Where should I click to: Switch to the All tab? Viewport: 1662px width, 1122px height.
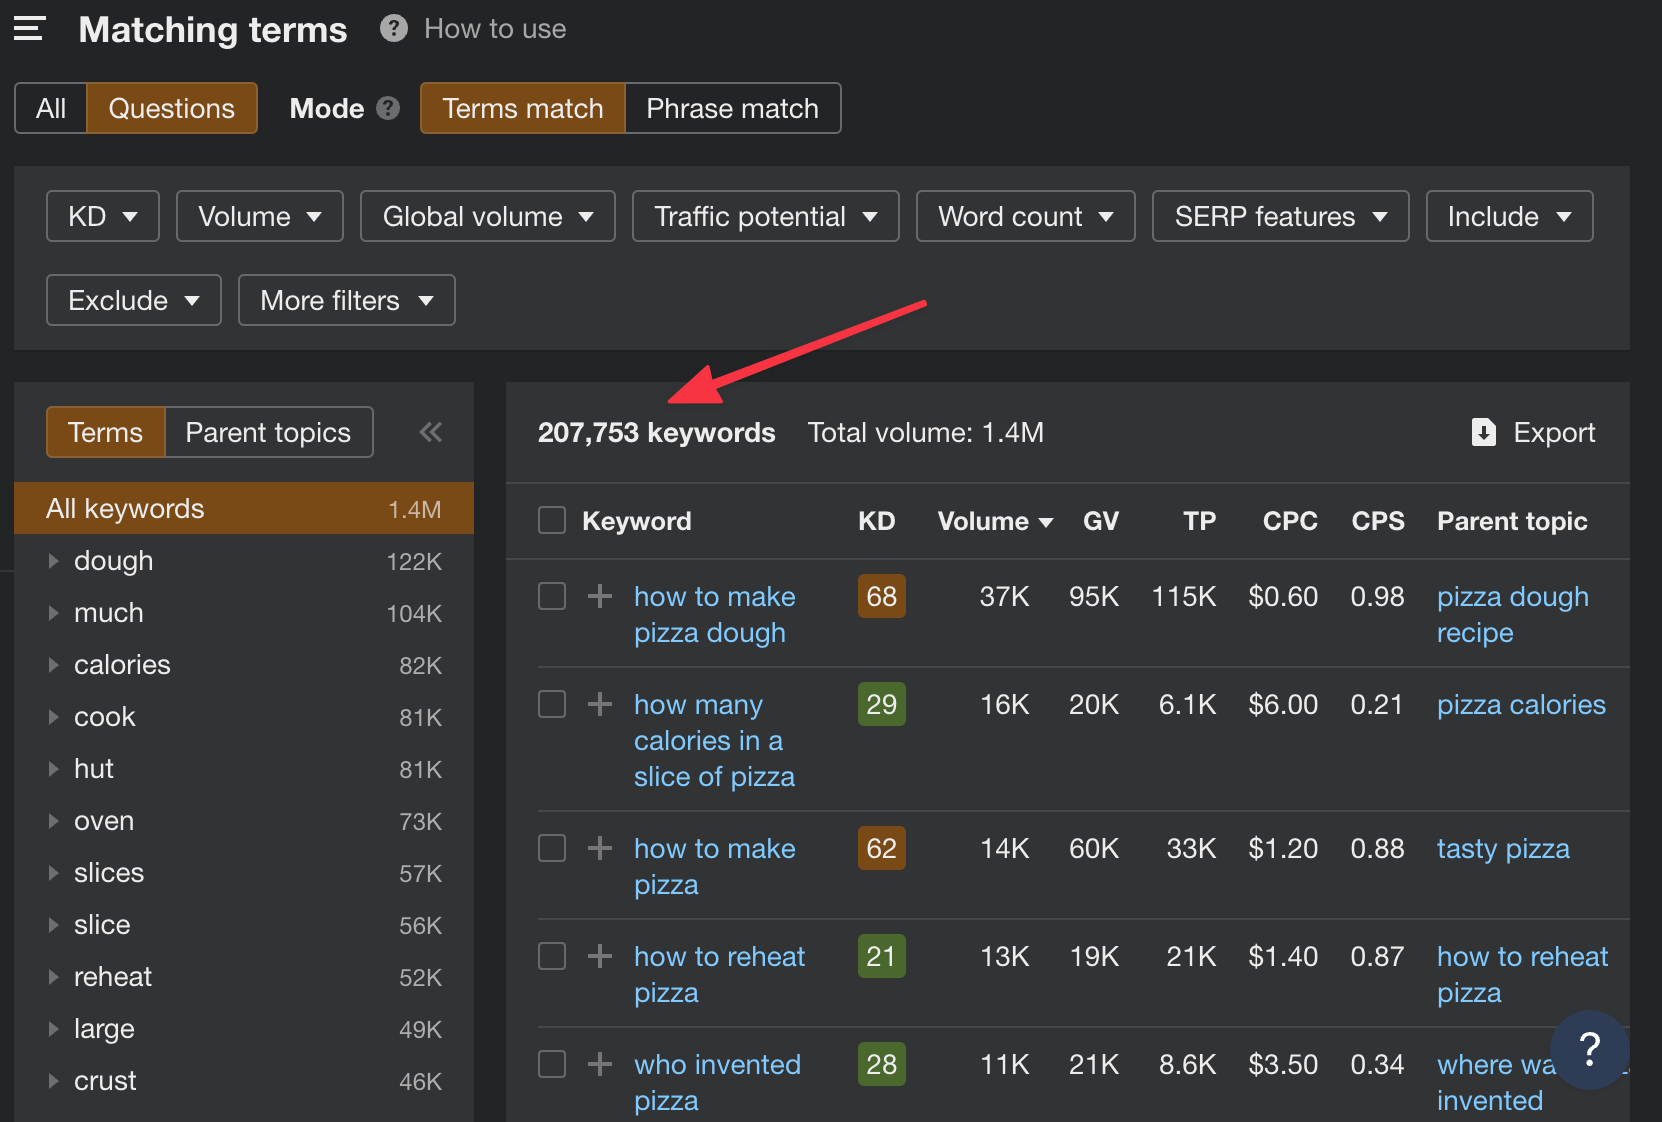(x=51, y=108)
